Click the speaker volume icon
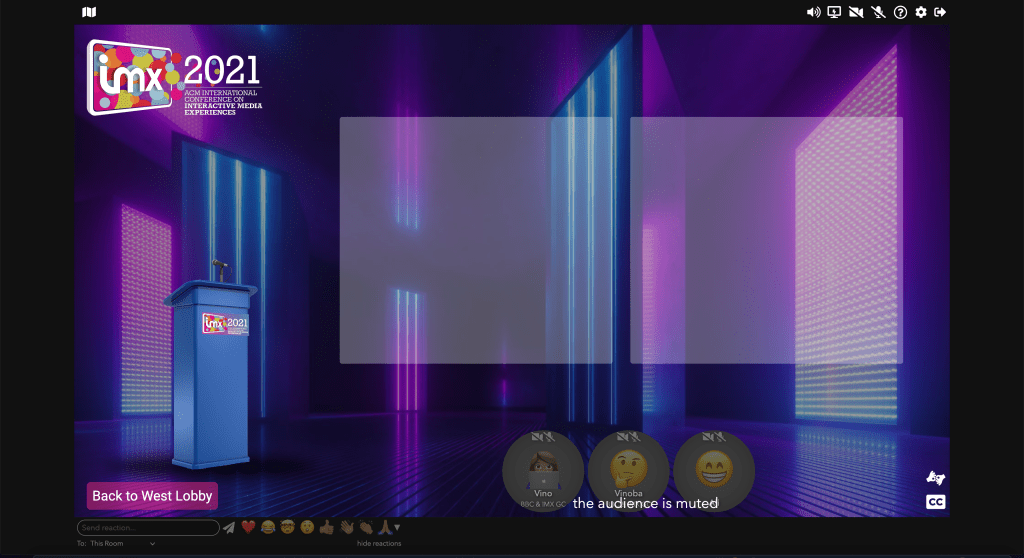1024x558 pixels. [x=813, y=12]
